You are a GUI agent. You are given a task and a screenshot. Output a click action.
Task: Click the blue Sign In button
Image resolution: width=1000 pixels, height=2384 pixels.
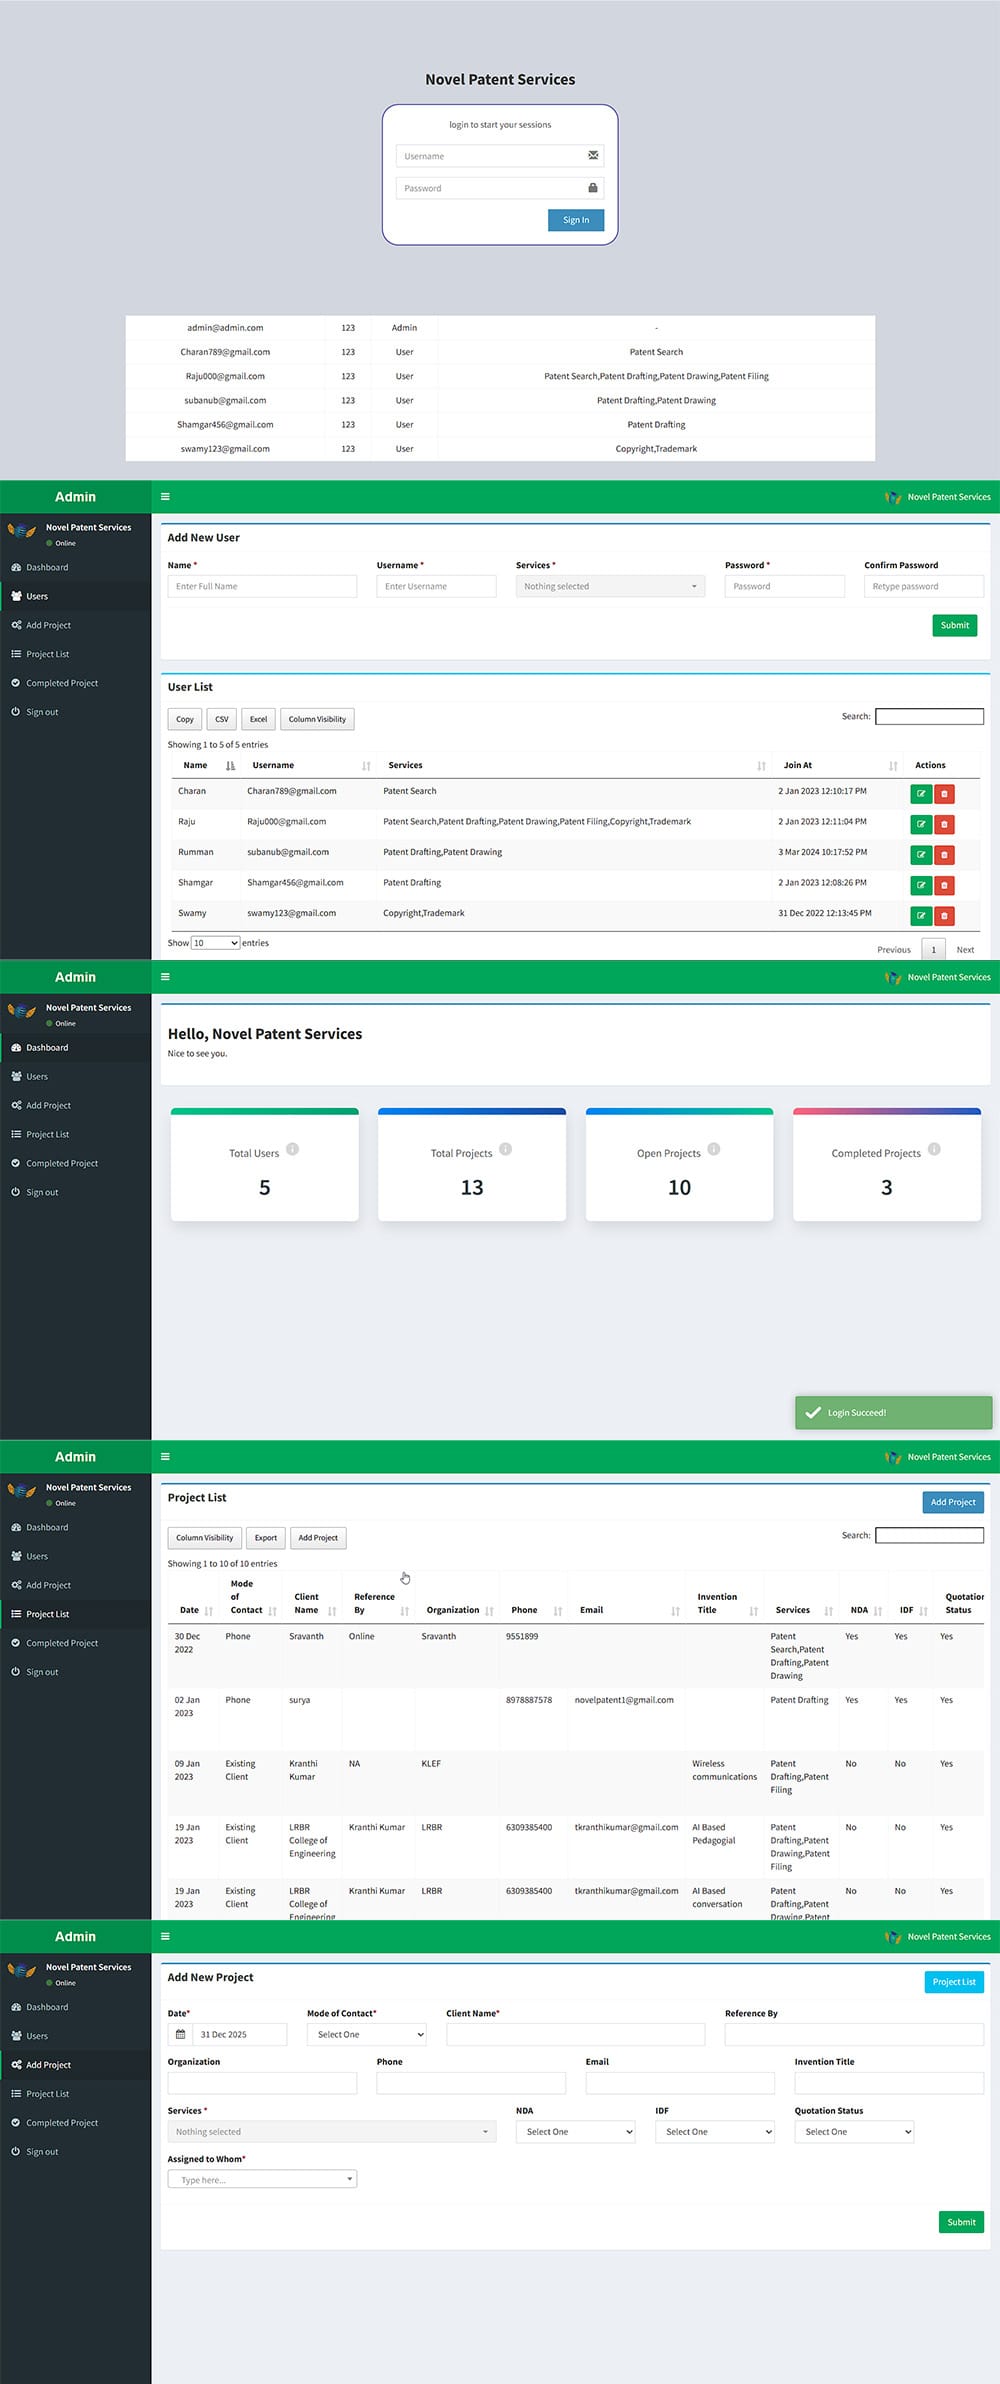(575, 220)
